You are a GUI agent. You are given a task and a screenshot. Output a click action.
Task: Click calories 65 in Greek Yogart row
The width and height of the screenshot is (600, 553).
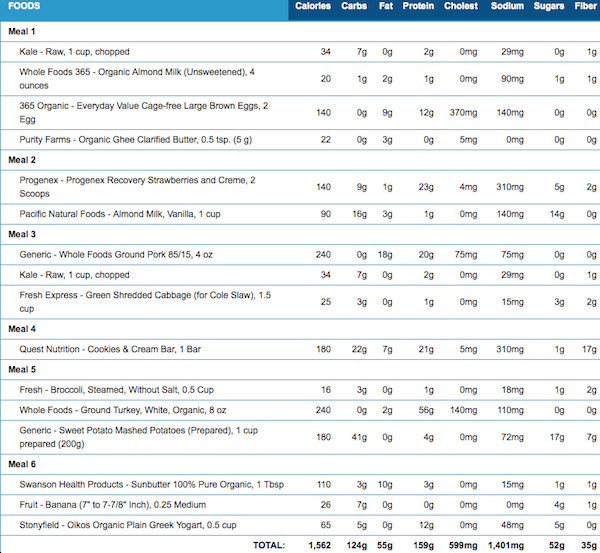[326, 525]
